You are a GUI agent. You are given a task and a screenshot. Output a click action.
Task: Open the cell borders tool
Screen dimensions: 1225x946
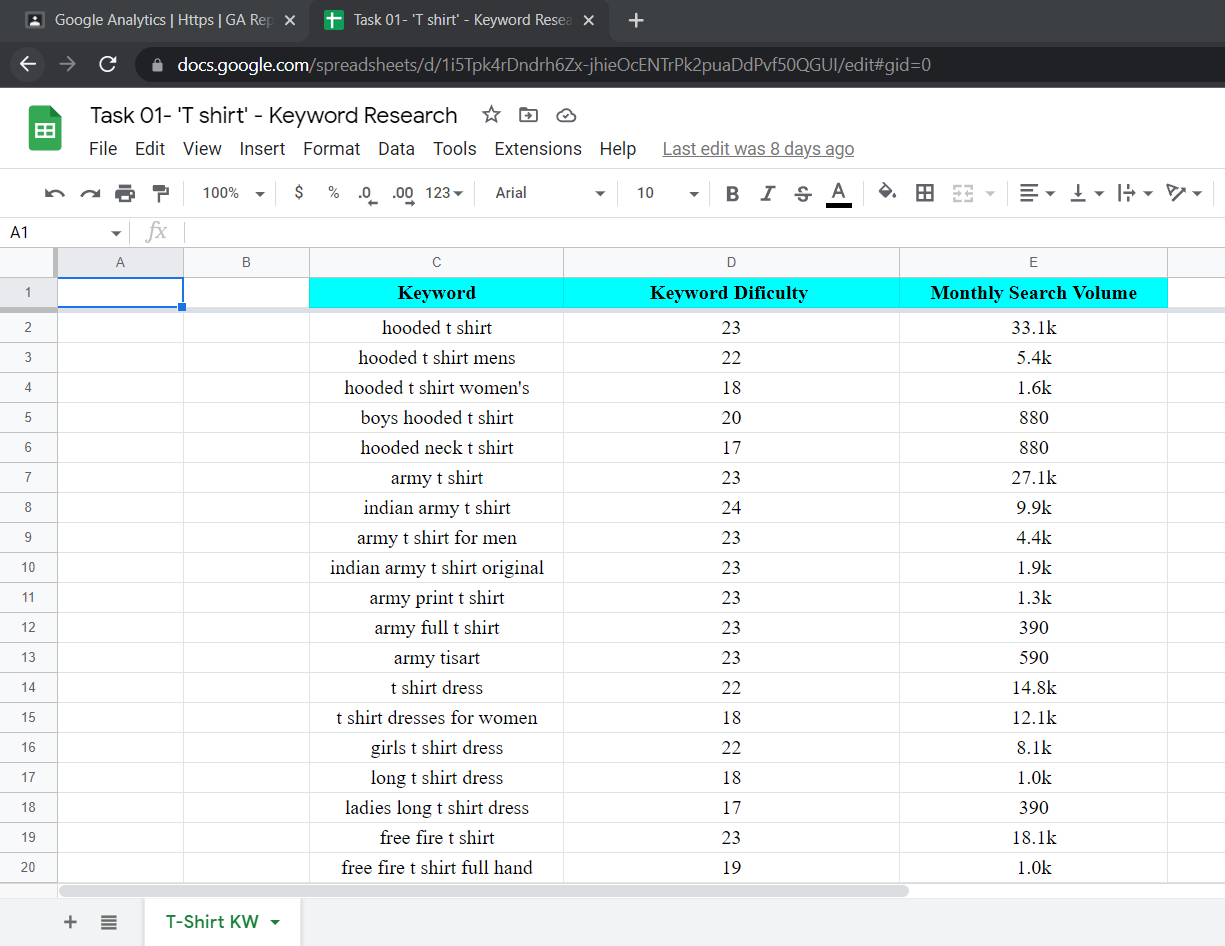click(925, 193)
